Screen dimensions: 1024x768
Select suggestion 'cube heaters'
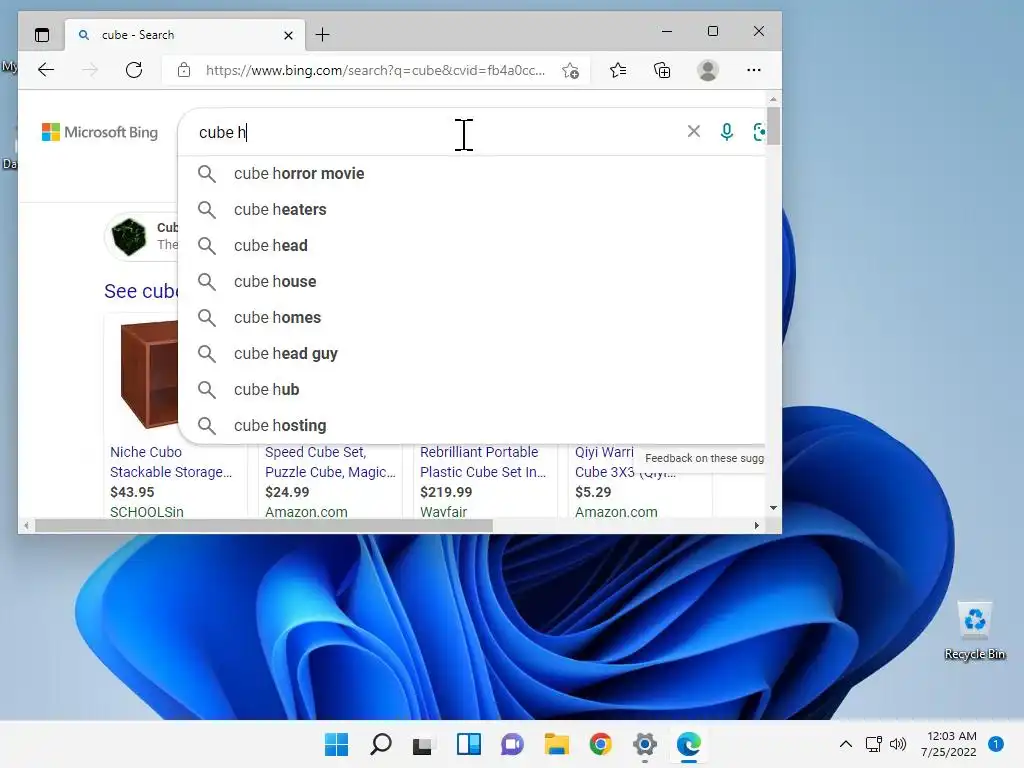click(472, 210)
